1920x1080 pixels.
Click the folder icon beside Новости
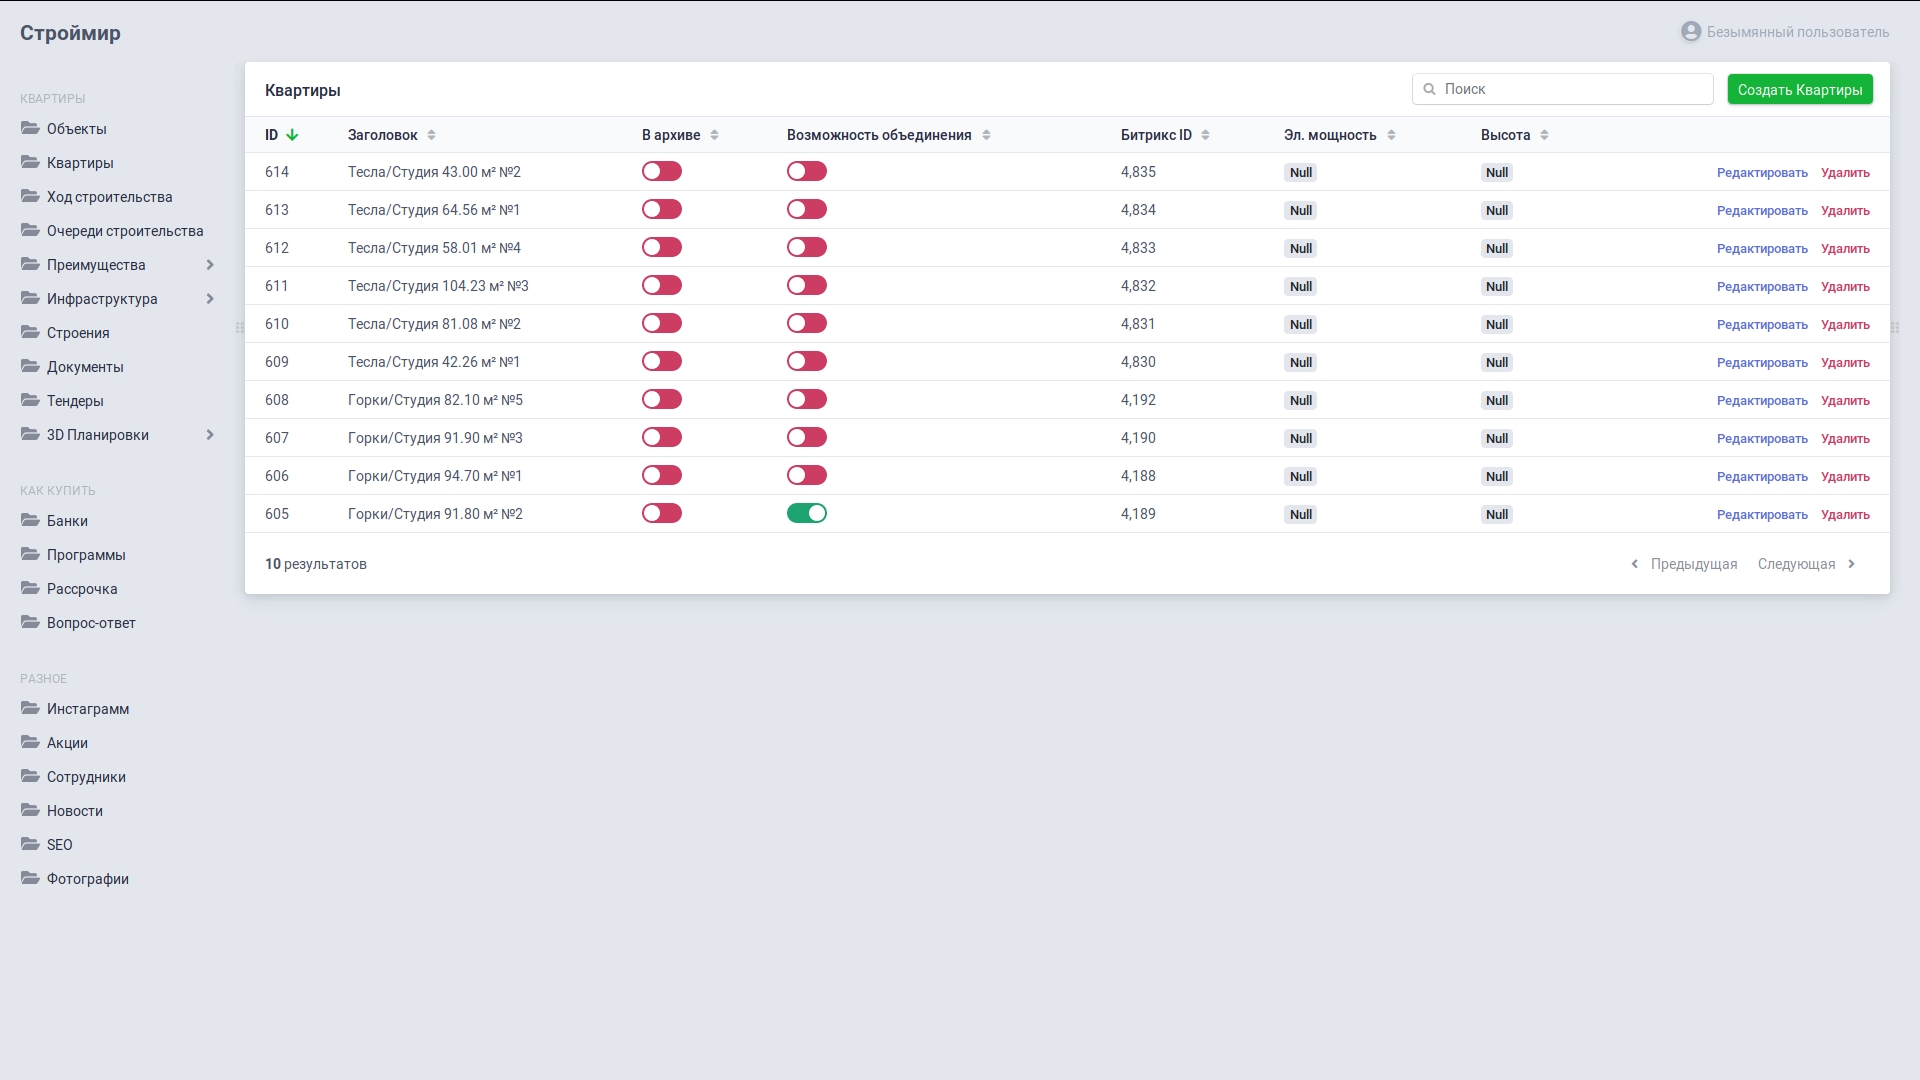click(x=30, y=810)
